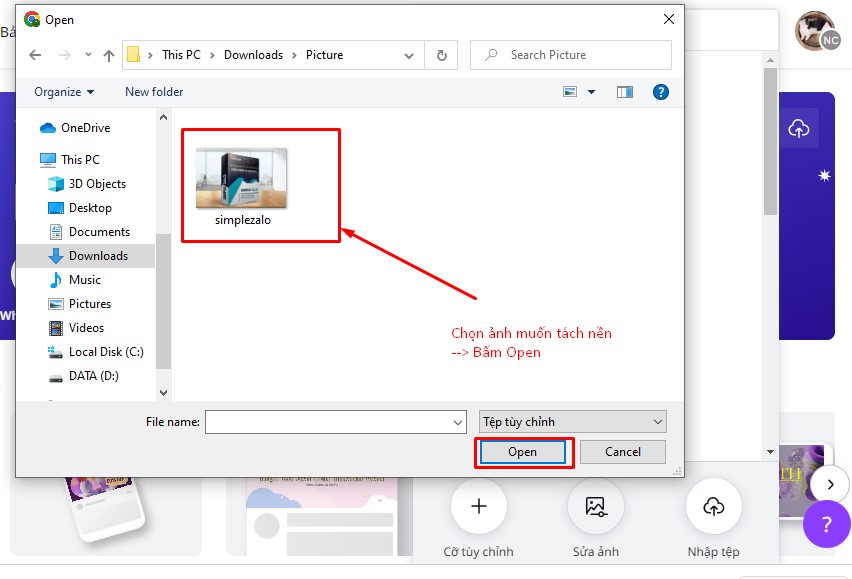The image size is (852, 579).
Task: Select This PC in address breadcrumb
Action: click(x=181, y=55)
